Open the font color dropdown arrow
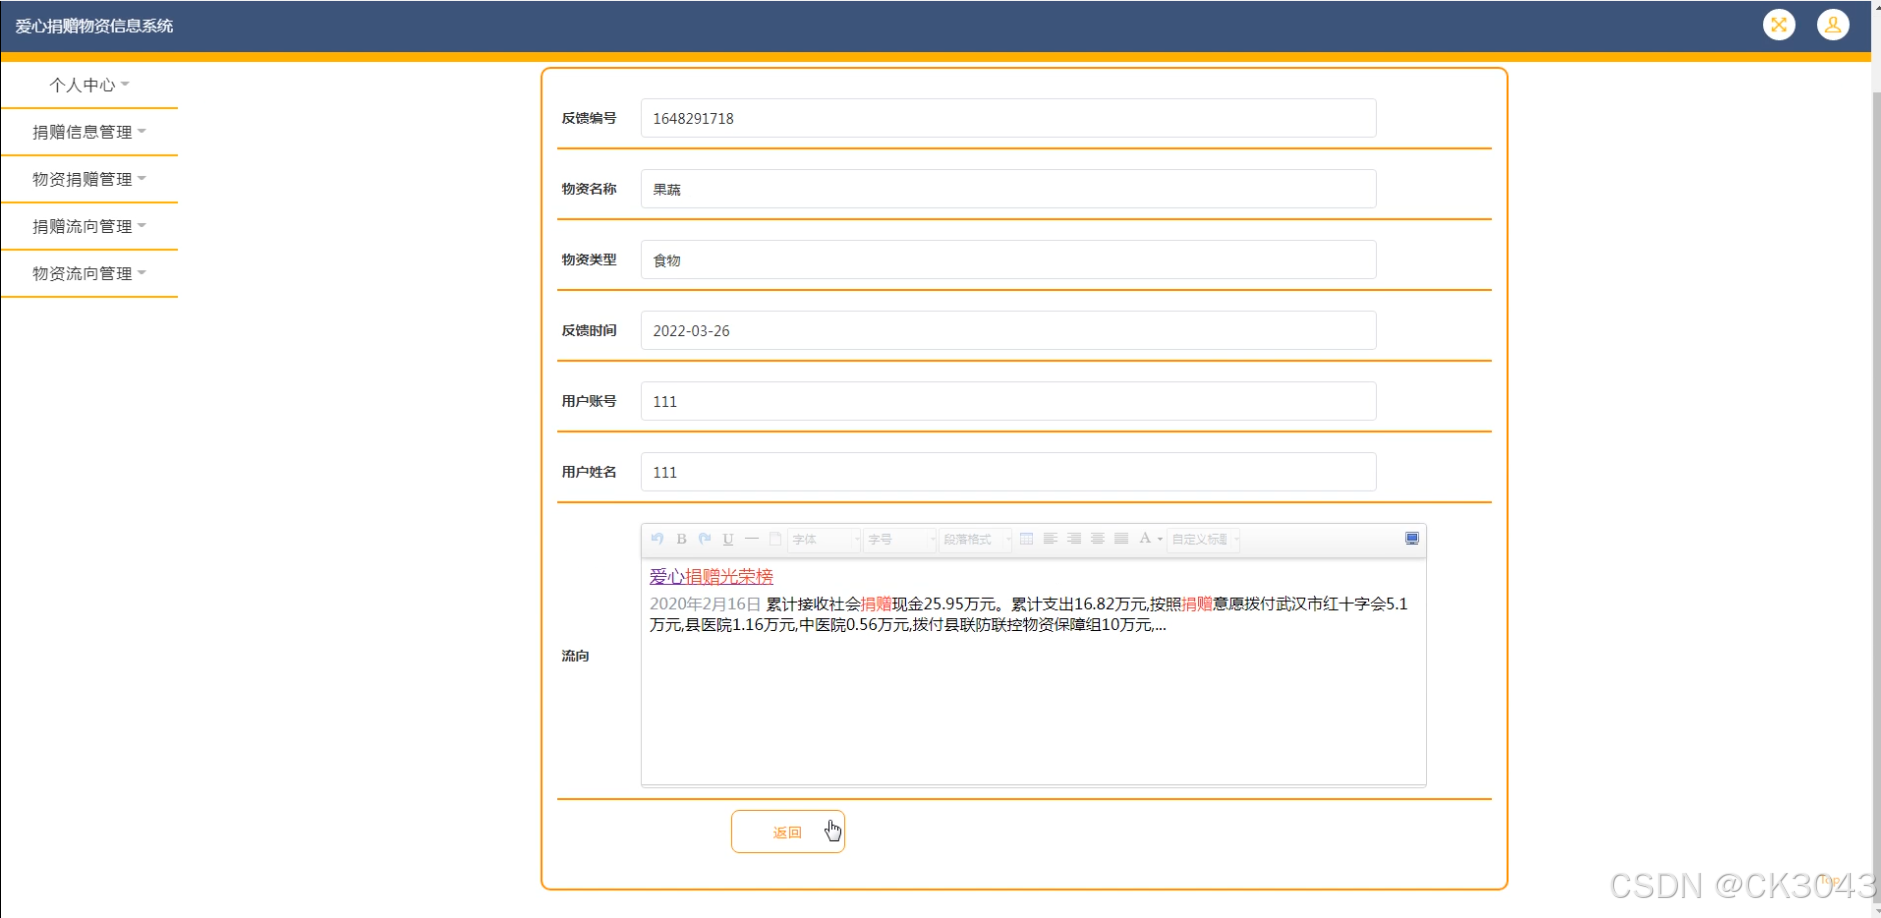The height and width of the screenshot is (918, 1881). coord(1160,540)
